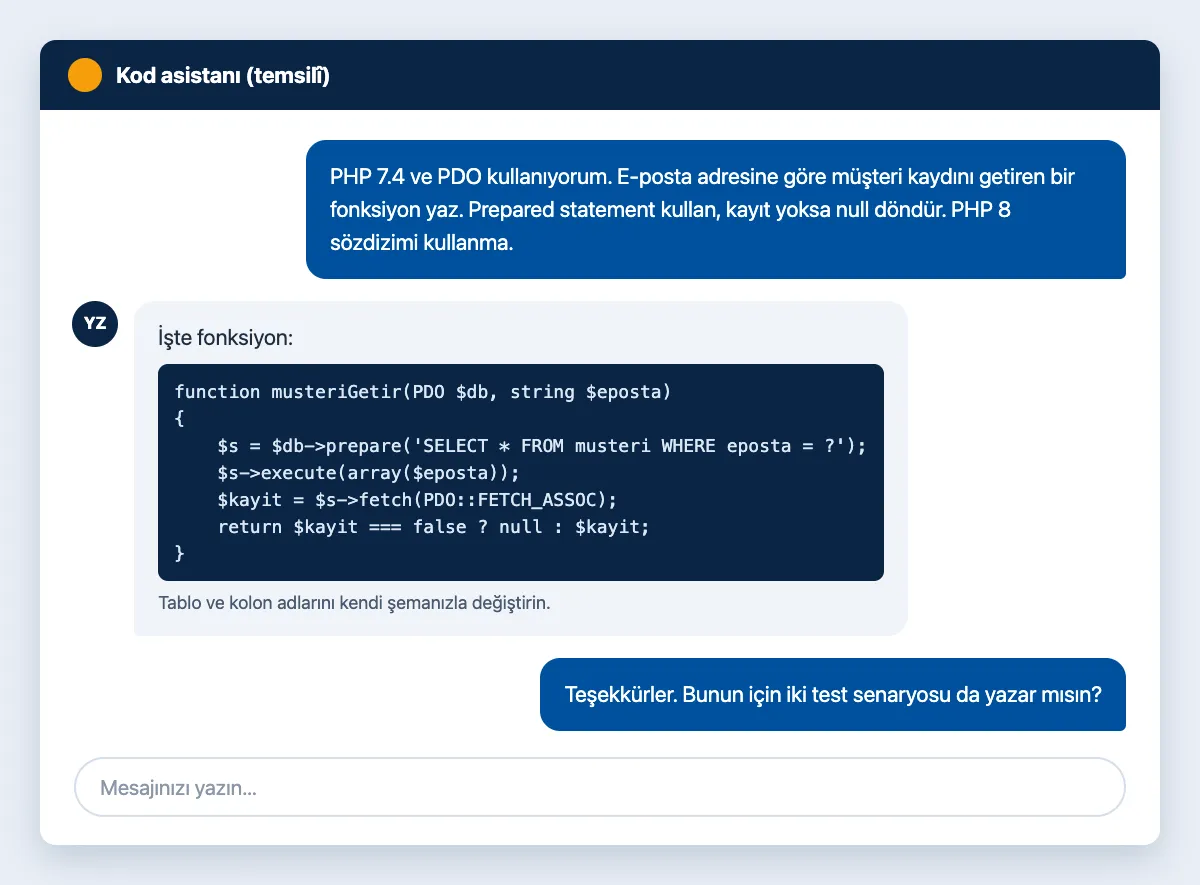The width and height of the screenshot is (1200, 885).
Task: Click the "$s->execute(array($eposta));" code line
Action: pos(369,472)
